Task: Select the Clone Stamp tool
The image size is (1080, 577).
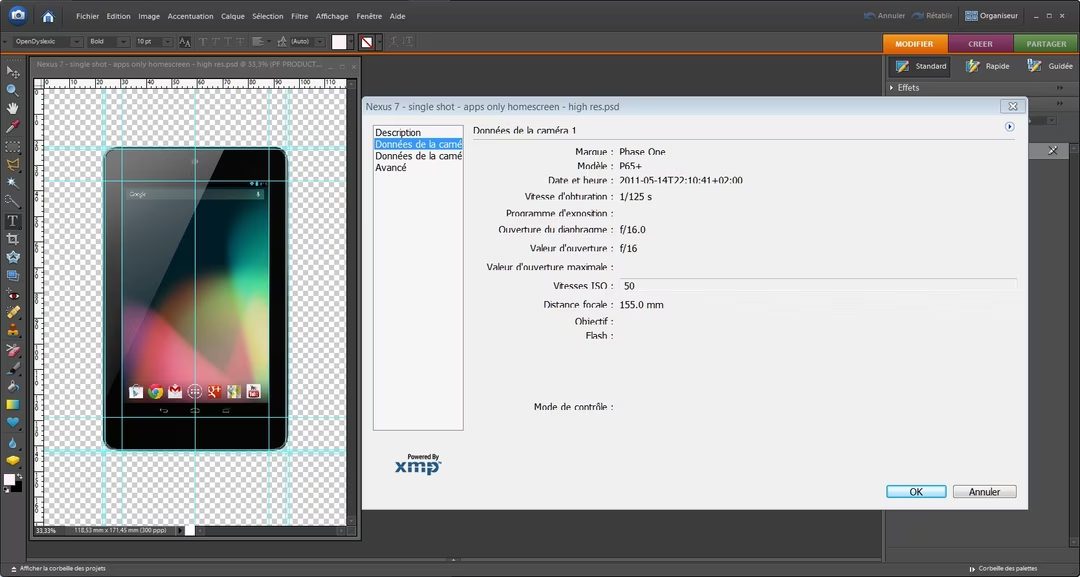Action: pyautogui.click(x=12, y=331)
